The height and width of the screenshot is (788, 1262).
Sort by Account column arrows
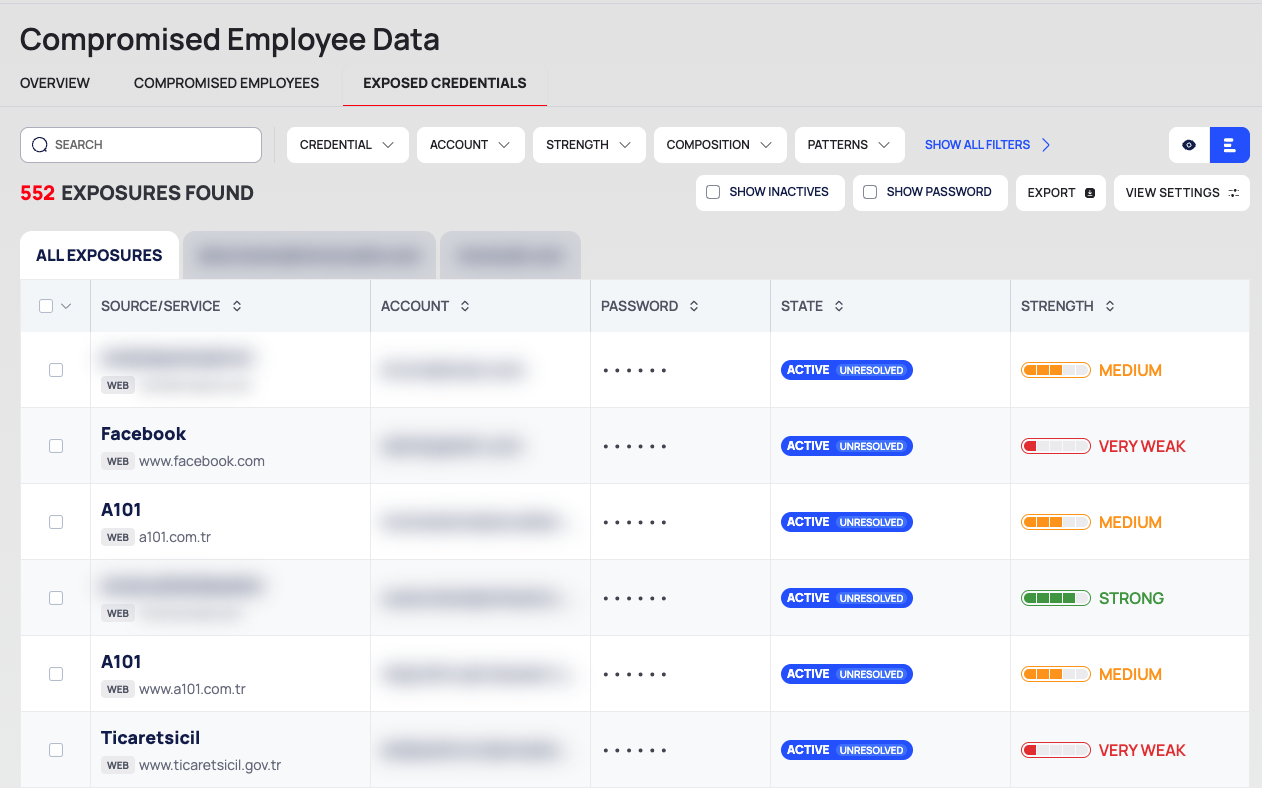coord(465,306)
